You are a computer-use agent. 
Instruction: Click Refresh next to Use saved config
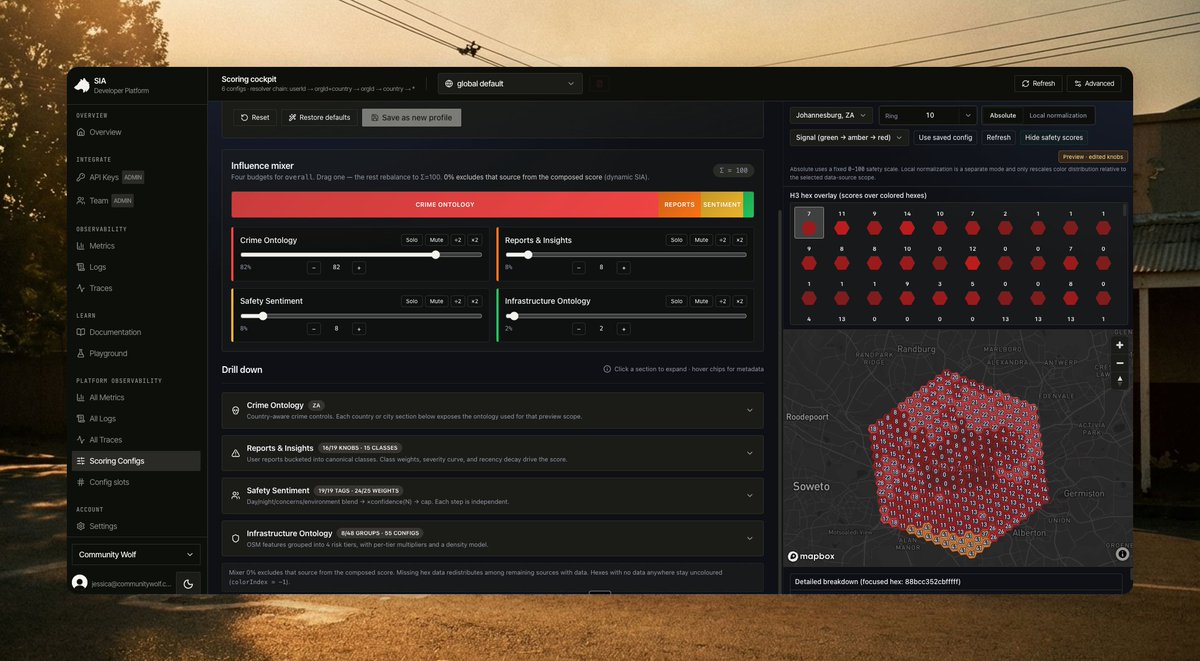pos(998,137)
